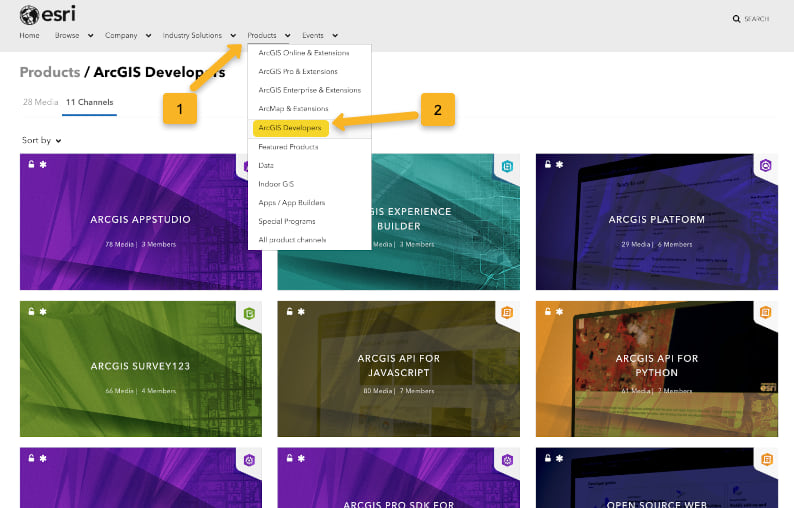
Task: Click the lock icon on ArcGIS Survey123 card
Action: 31,311
